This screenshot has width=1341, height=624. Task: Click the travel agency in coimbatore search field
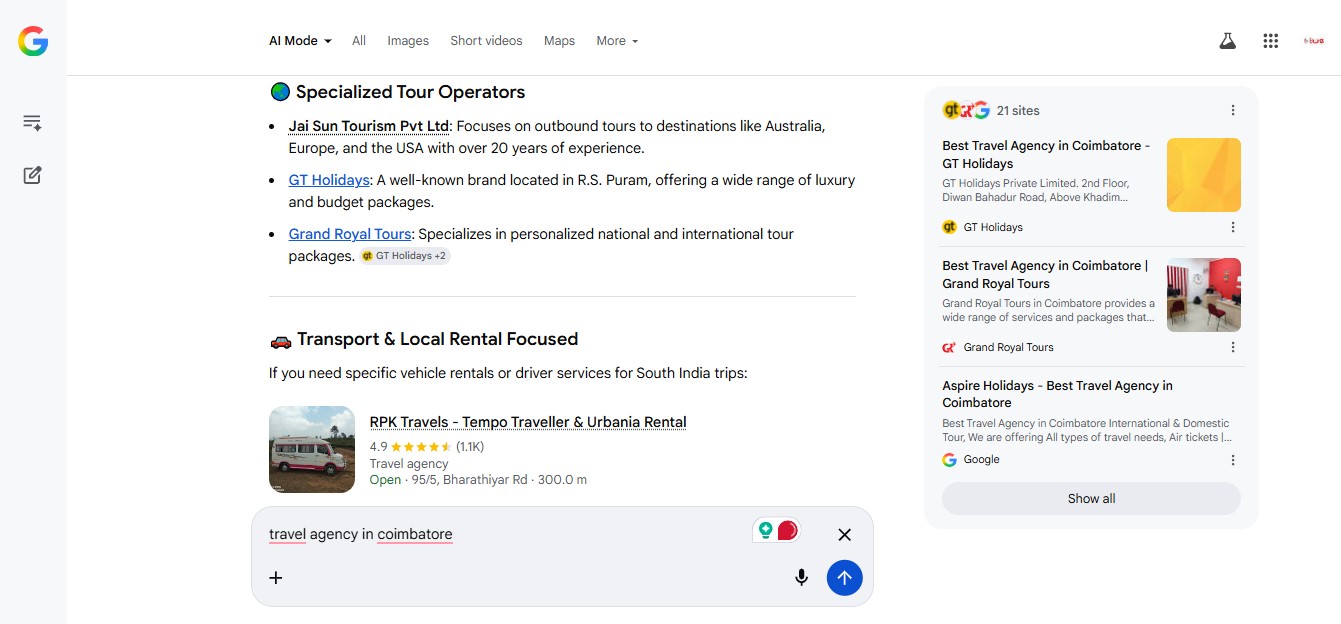pyautogui.click(x=505, y=535)
